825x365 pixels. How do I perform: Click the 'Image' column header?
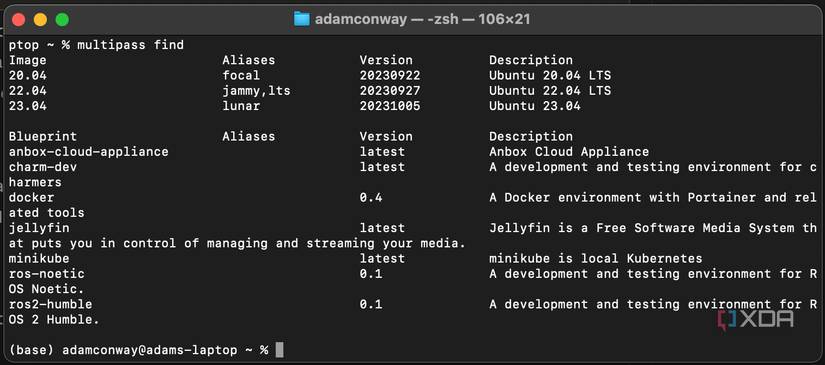(28, 60)
